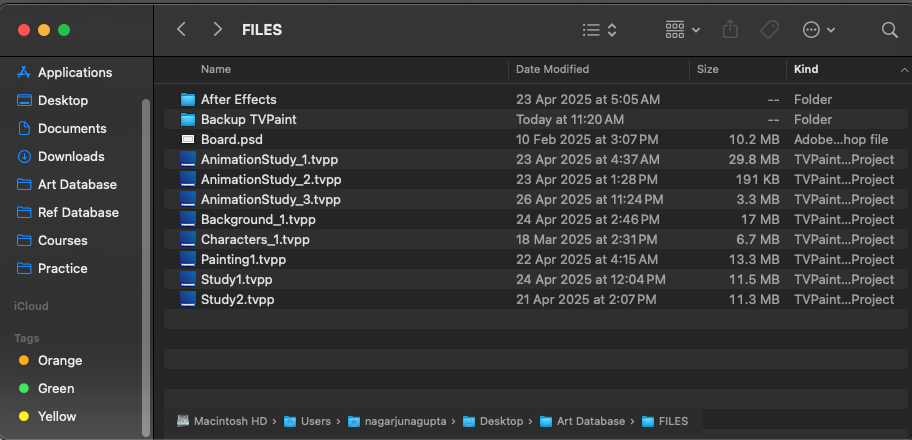Open the Edit Tags toolbar icon

click(x=770, y=30)
